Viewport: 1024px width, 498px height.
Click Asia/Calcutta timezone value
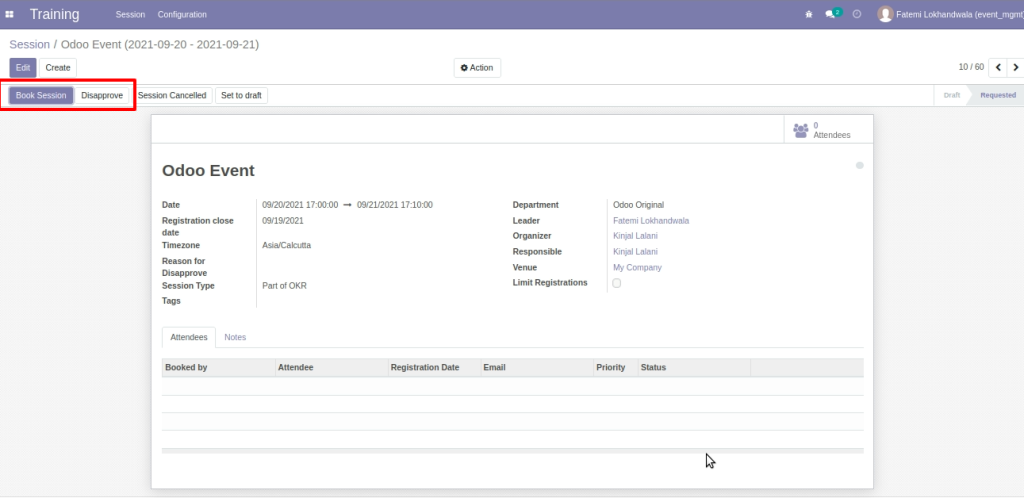286,245
